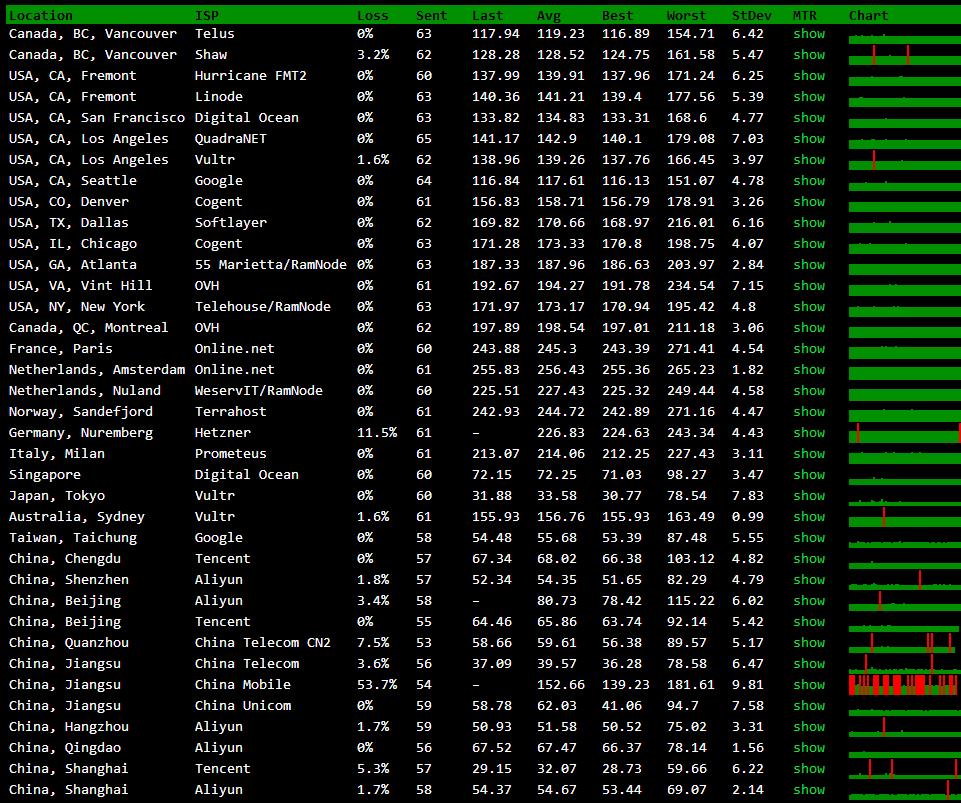
Task: Select the 'USA, TX, Dallas' location cell
Action: coord(69,223)
